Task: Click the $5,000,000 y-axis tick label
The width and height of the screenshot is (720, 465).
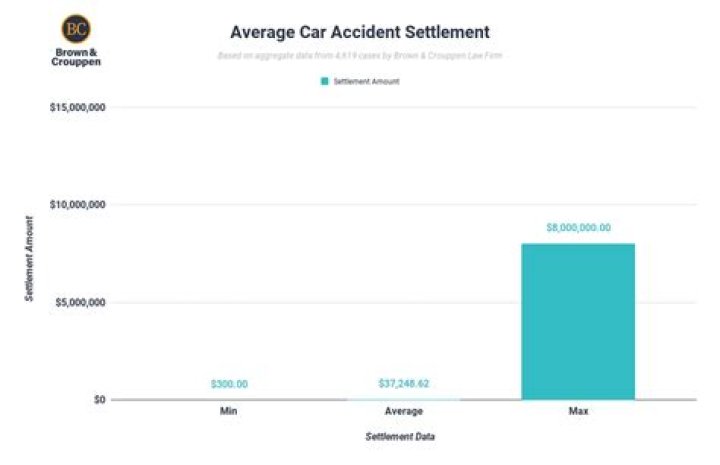Action: point(81,302)
